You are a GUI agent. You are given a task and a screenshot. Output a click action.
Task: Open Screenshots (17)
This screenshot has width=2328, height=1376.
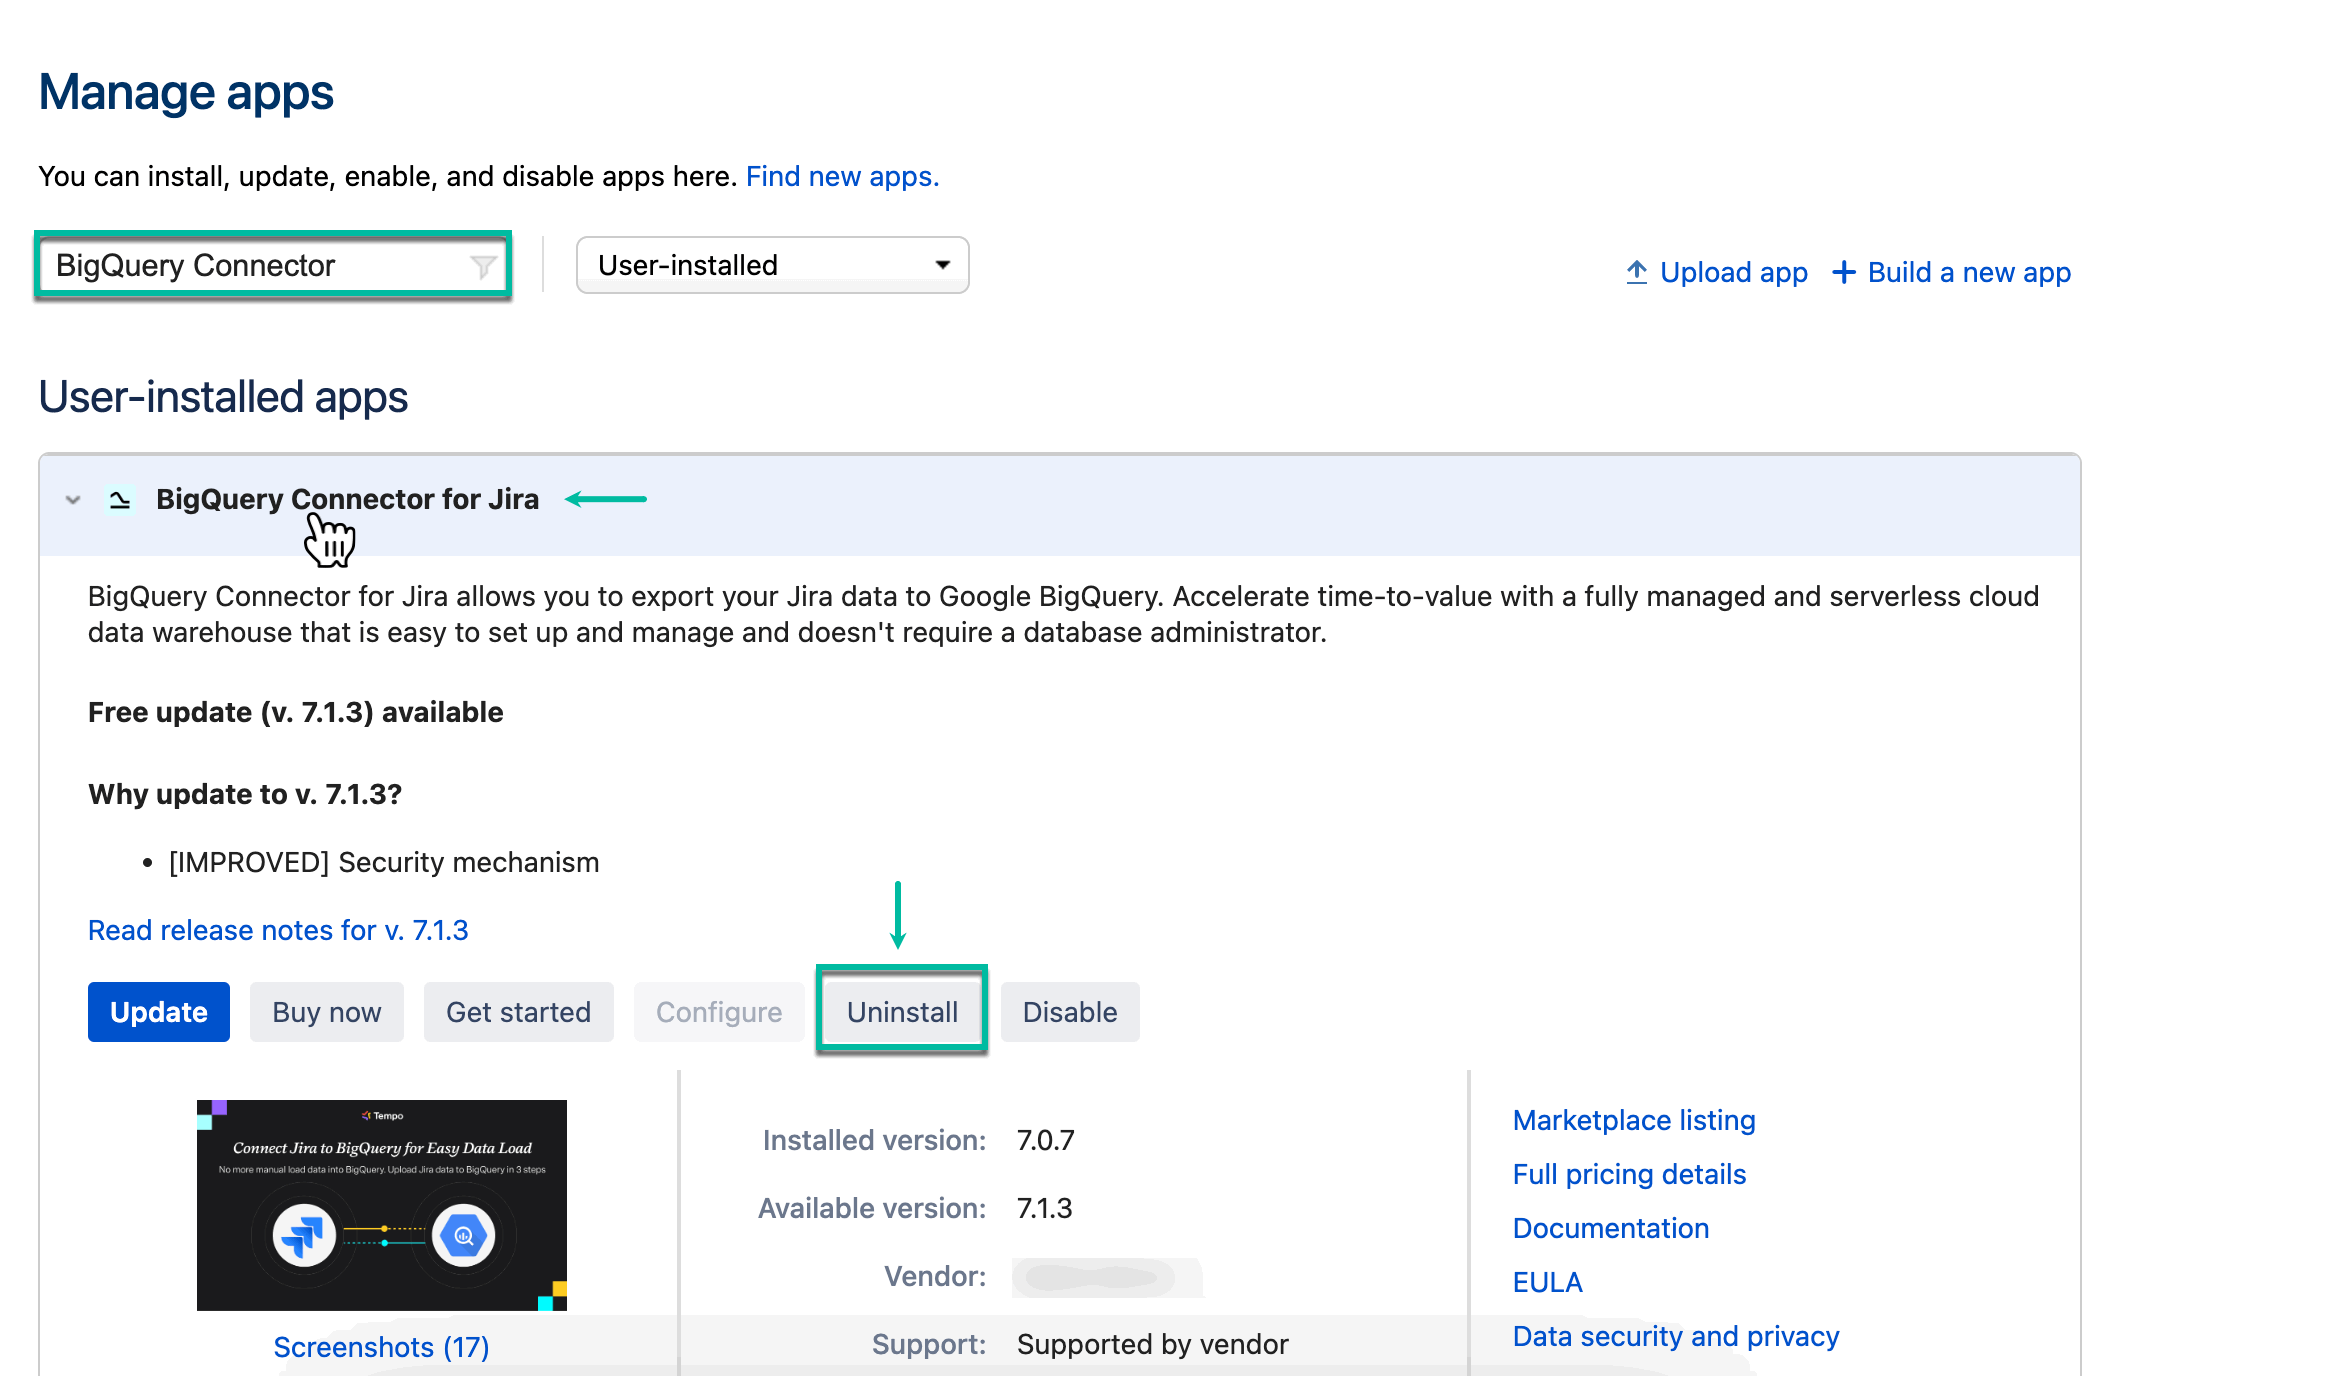click(380, 1347)
